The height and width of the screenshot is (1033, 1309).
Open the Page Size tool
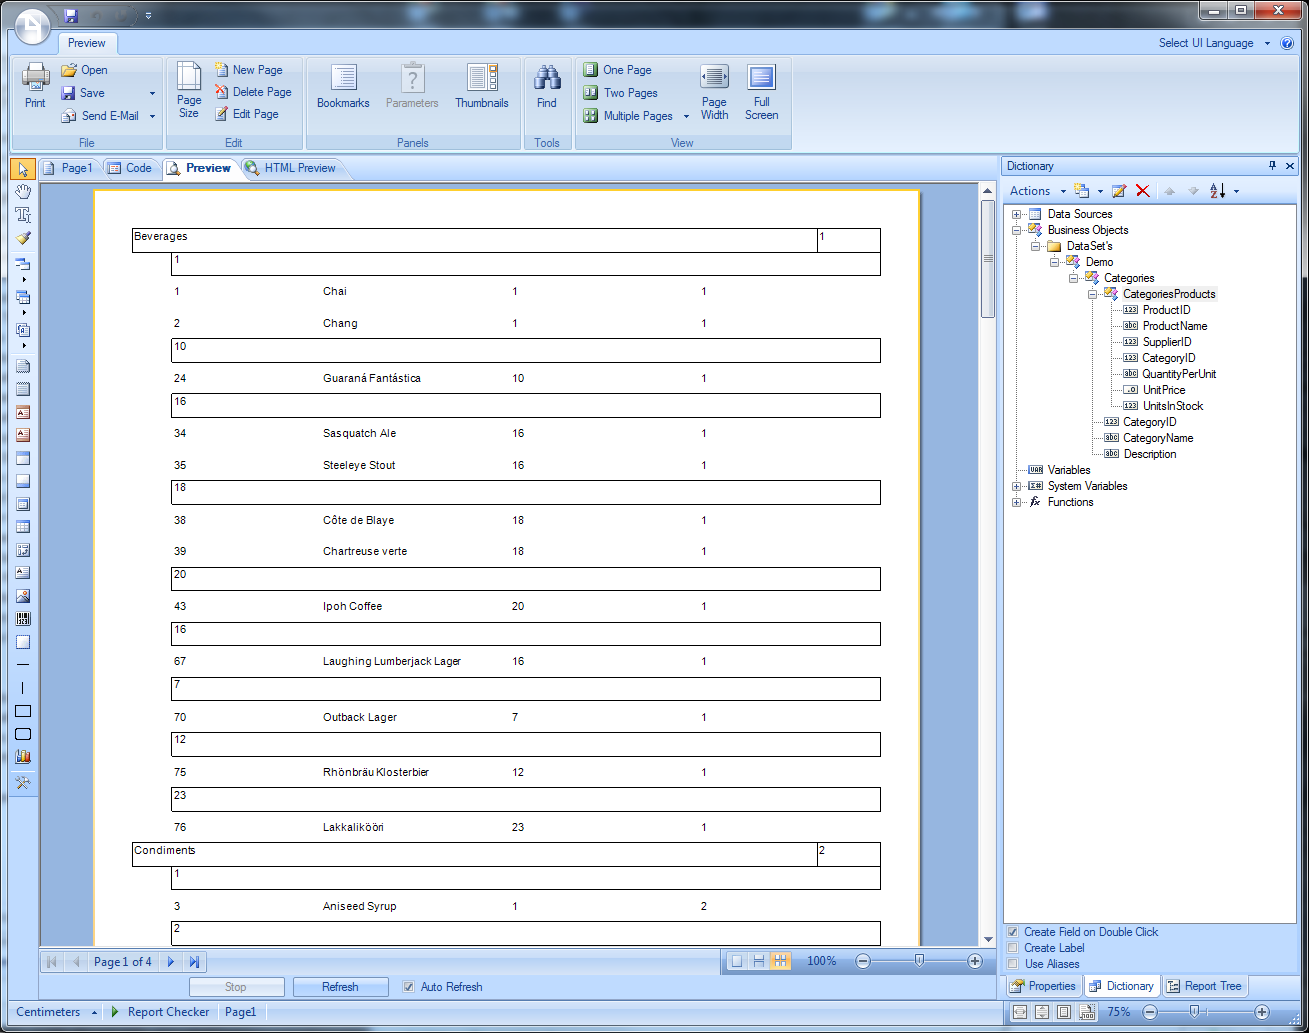click(x=189, y=90)
